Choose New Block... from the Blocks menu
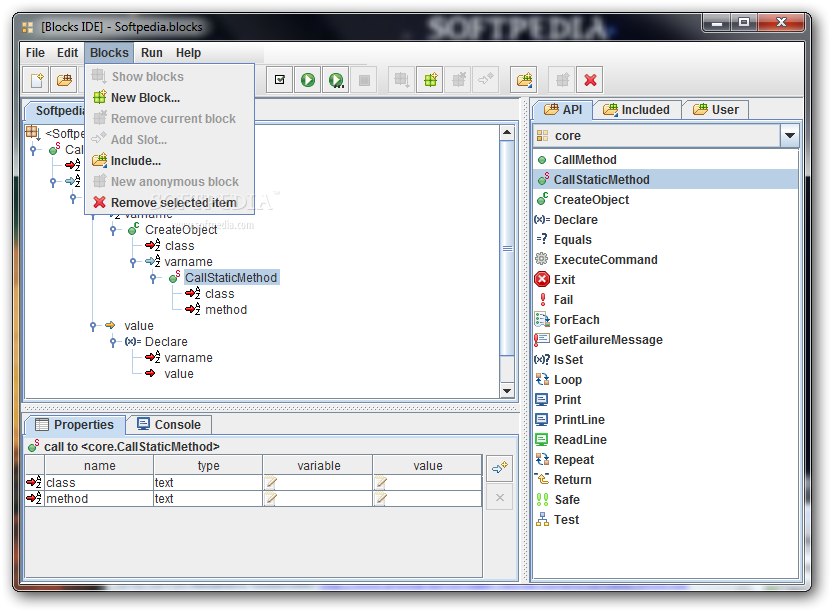 pyautogui.click(x=169, y=98)
